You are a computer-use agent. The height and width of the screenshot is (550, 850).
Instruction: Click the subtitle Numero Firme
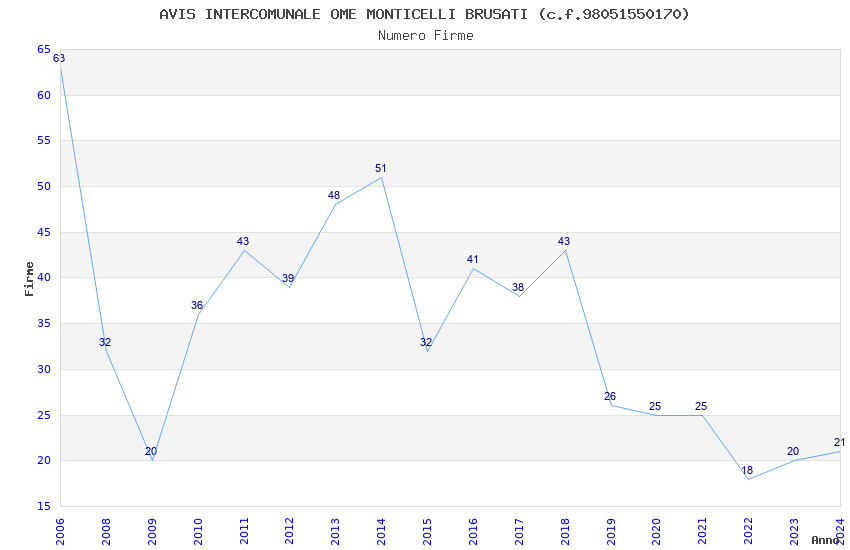point(426,35)
